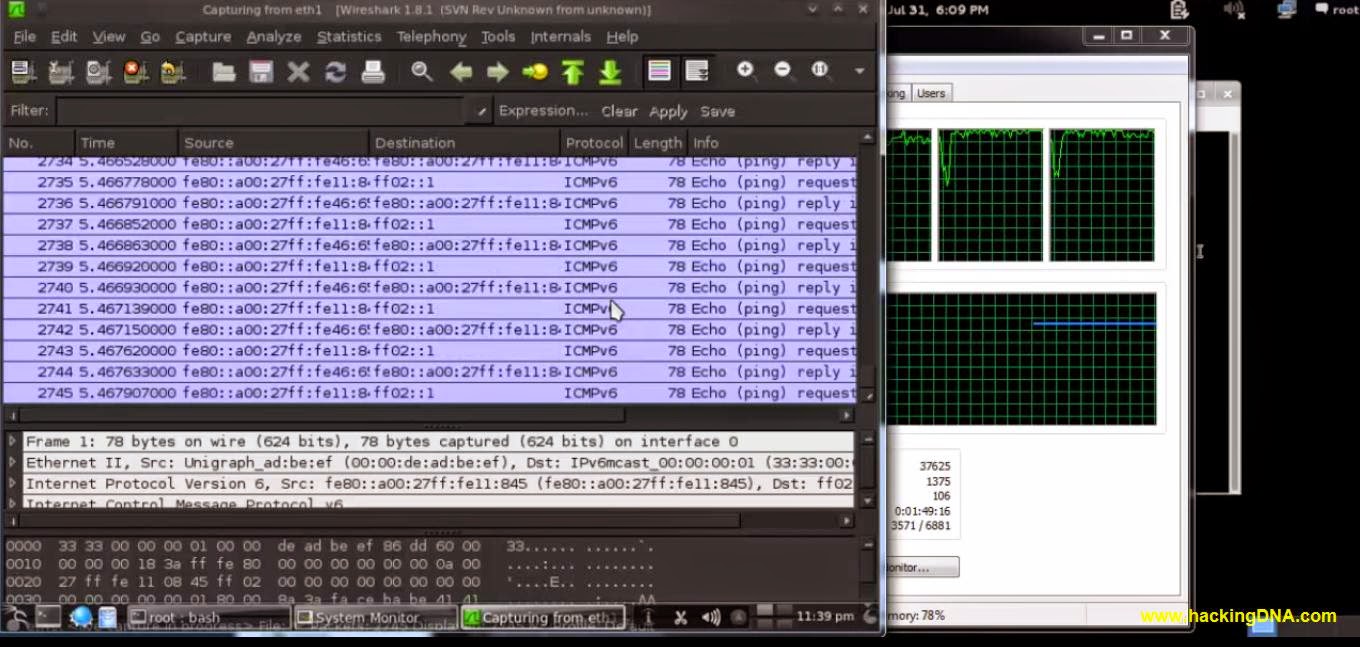The width and height of the screenshot is (1360, 647).
Task: Select the List available capture interfaces icon
Action: [20, 71]
